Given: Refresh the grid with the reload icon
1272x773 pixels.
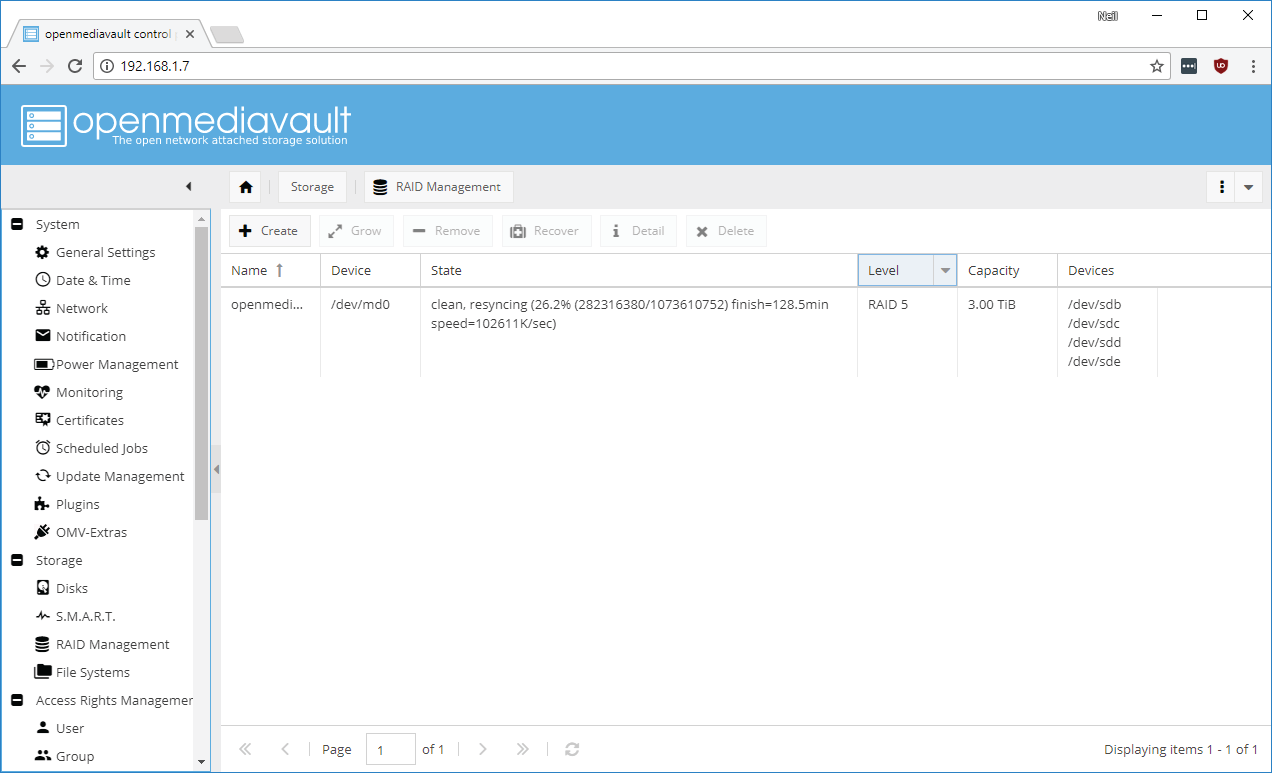Looking at the screenshot, I should (572, 749).
